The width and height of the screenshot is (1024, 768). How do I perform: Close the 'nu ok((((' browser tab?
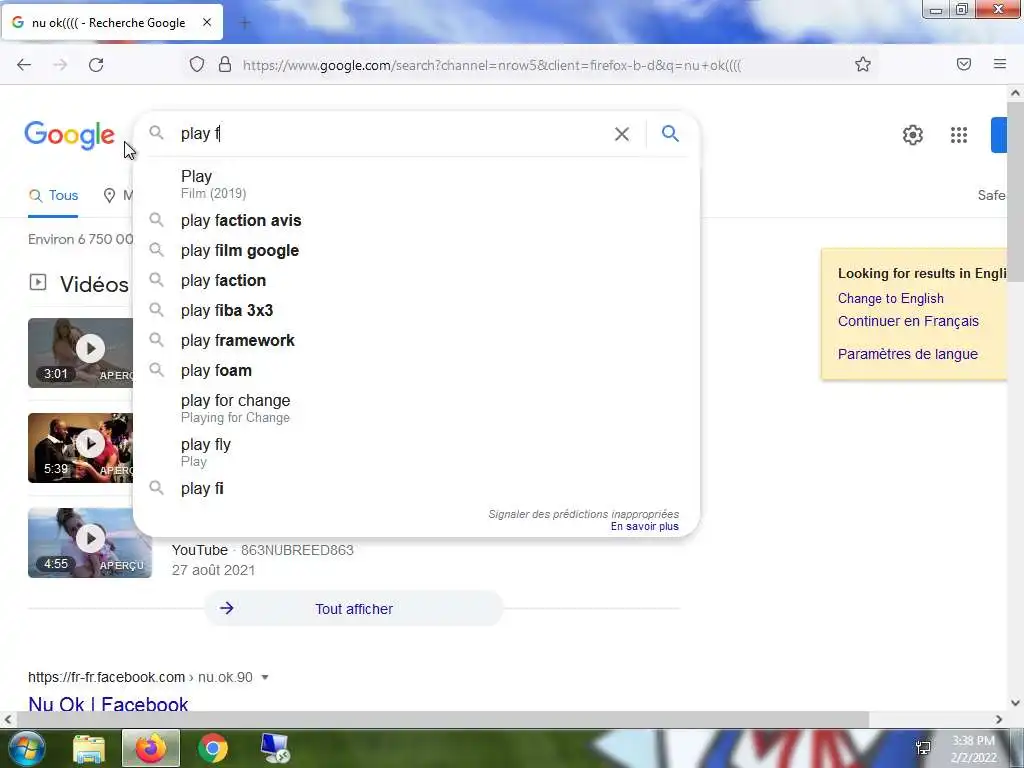(x=207, y=22)
